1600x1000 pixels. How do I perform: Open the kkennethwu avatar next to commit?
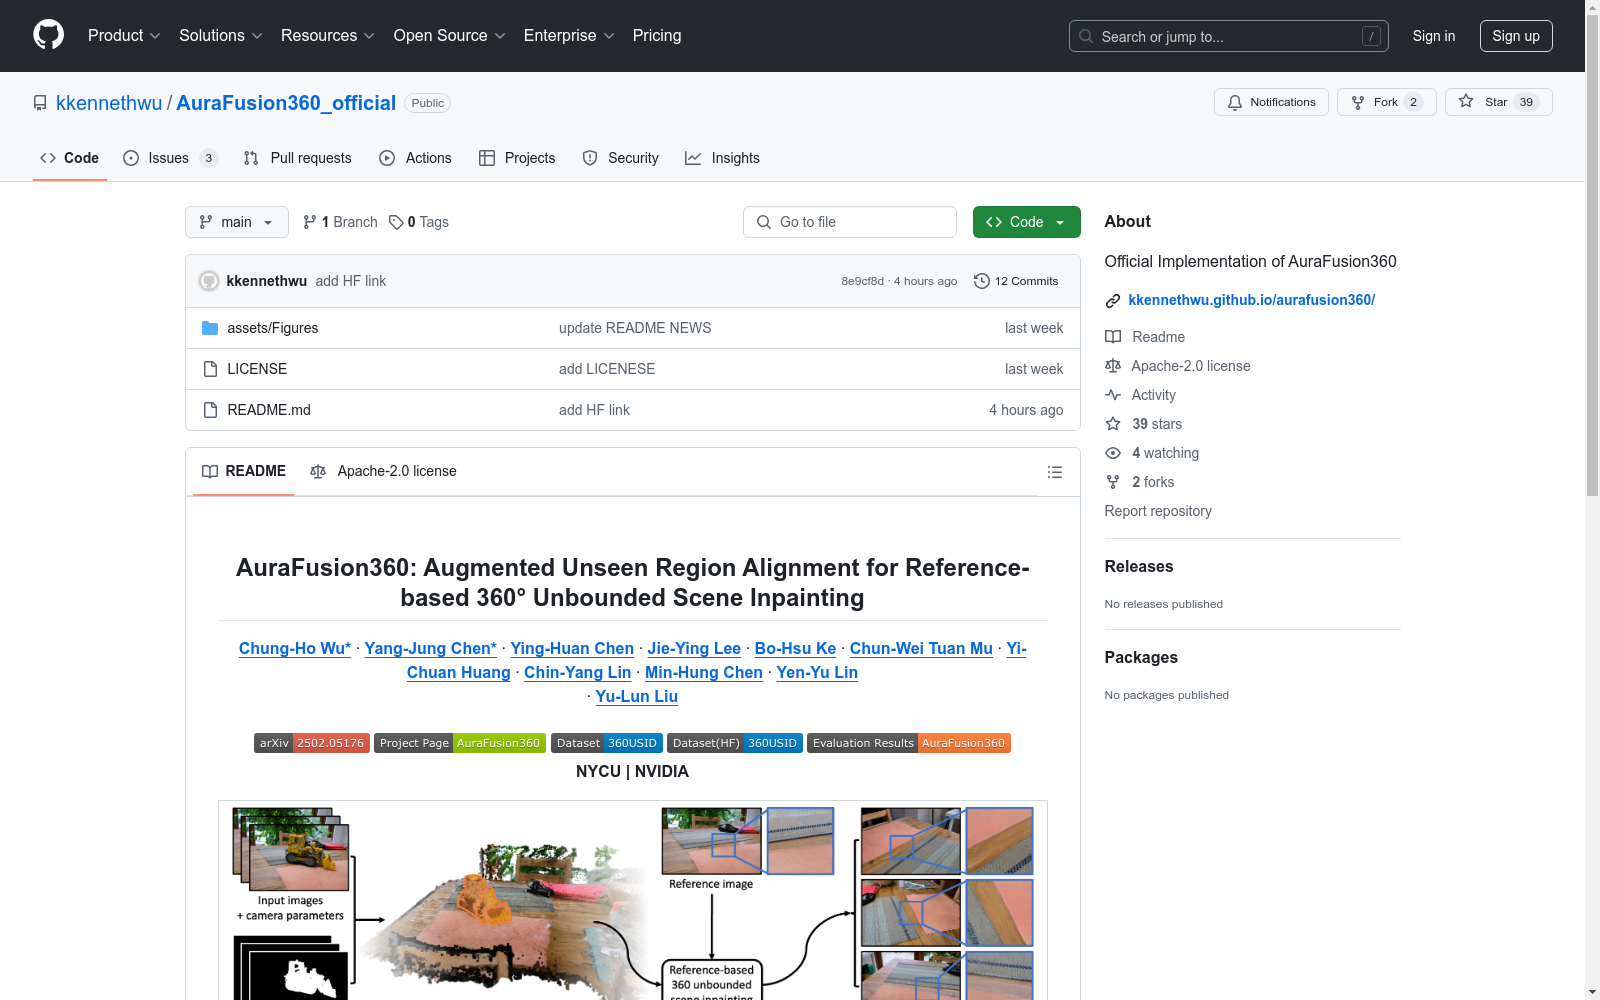[209, 281]
